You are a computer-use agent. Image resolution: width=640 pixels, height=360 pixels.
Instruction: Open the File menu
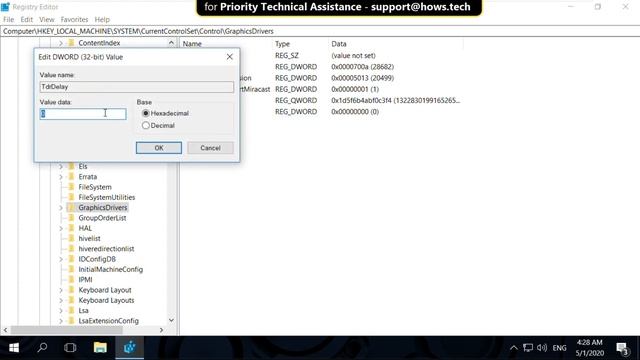[x=9, y=20]
